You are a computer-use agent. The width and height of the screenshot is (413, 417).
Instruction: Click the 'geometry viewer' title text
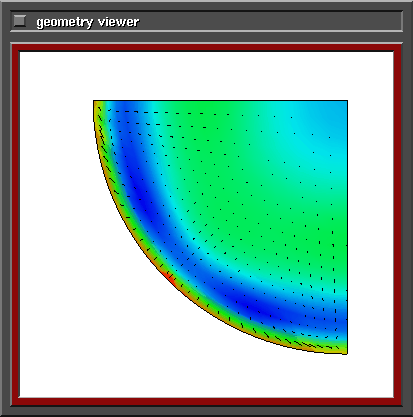tap(88, 22)
